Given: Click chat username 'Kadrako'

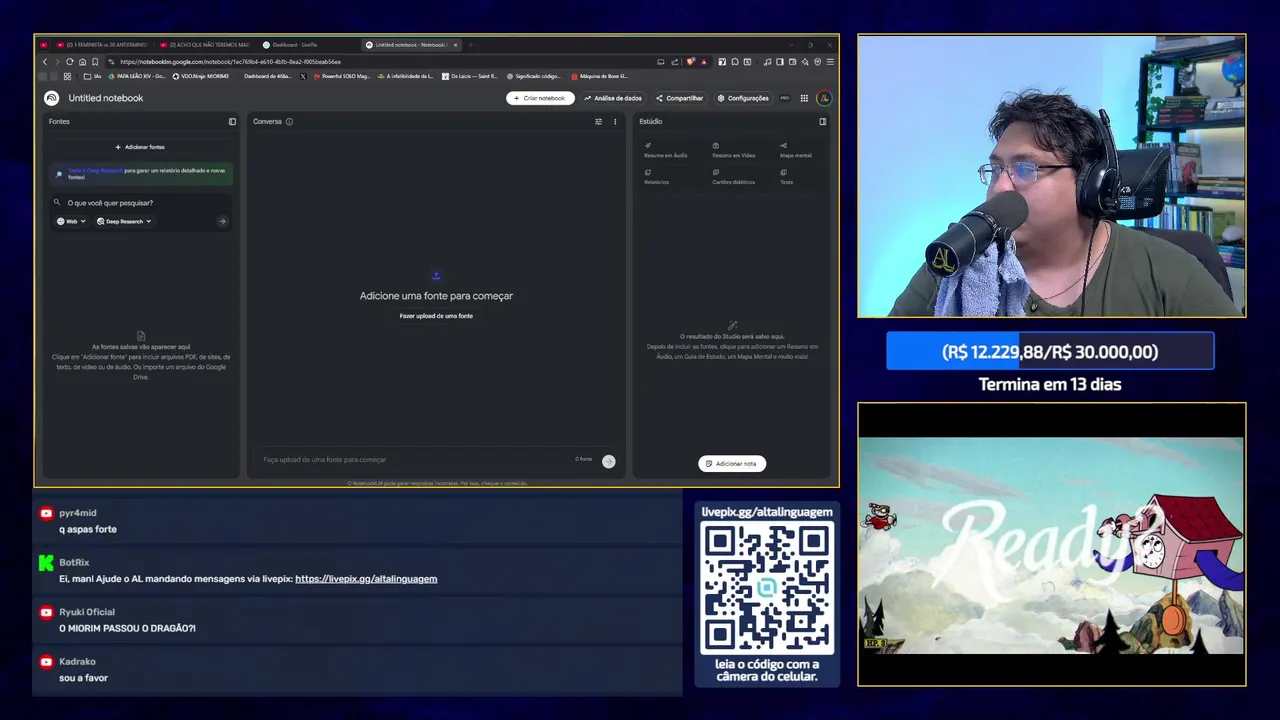Looking at the screenshot, I should [77, 662].
